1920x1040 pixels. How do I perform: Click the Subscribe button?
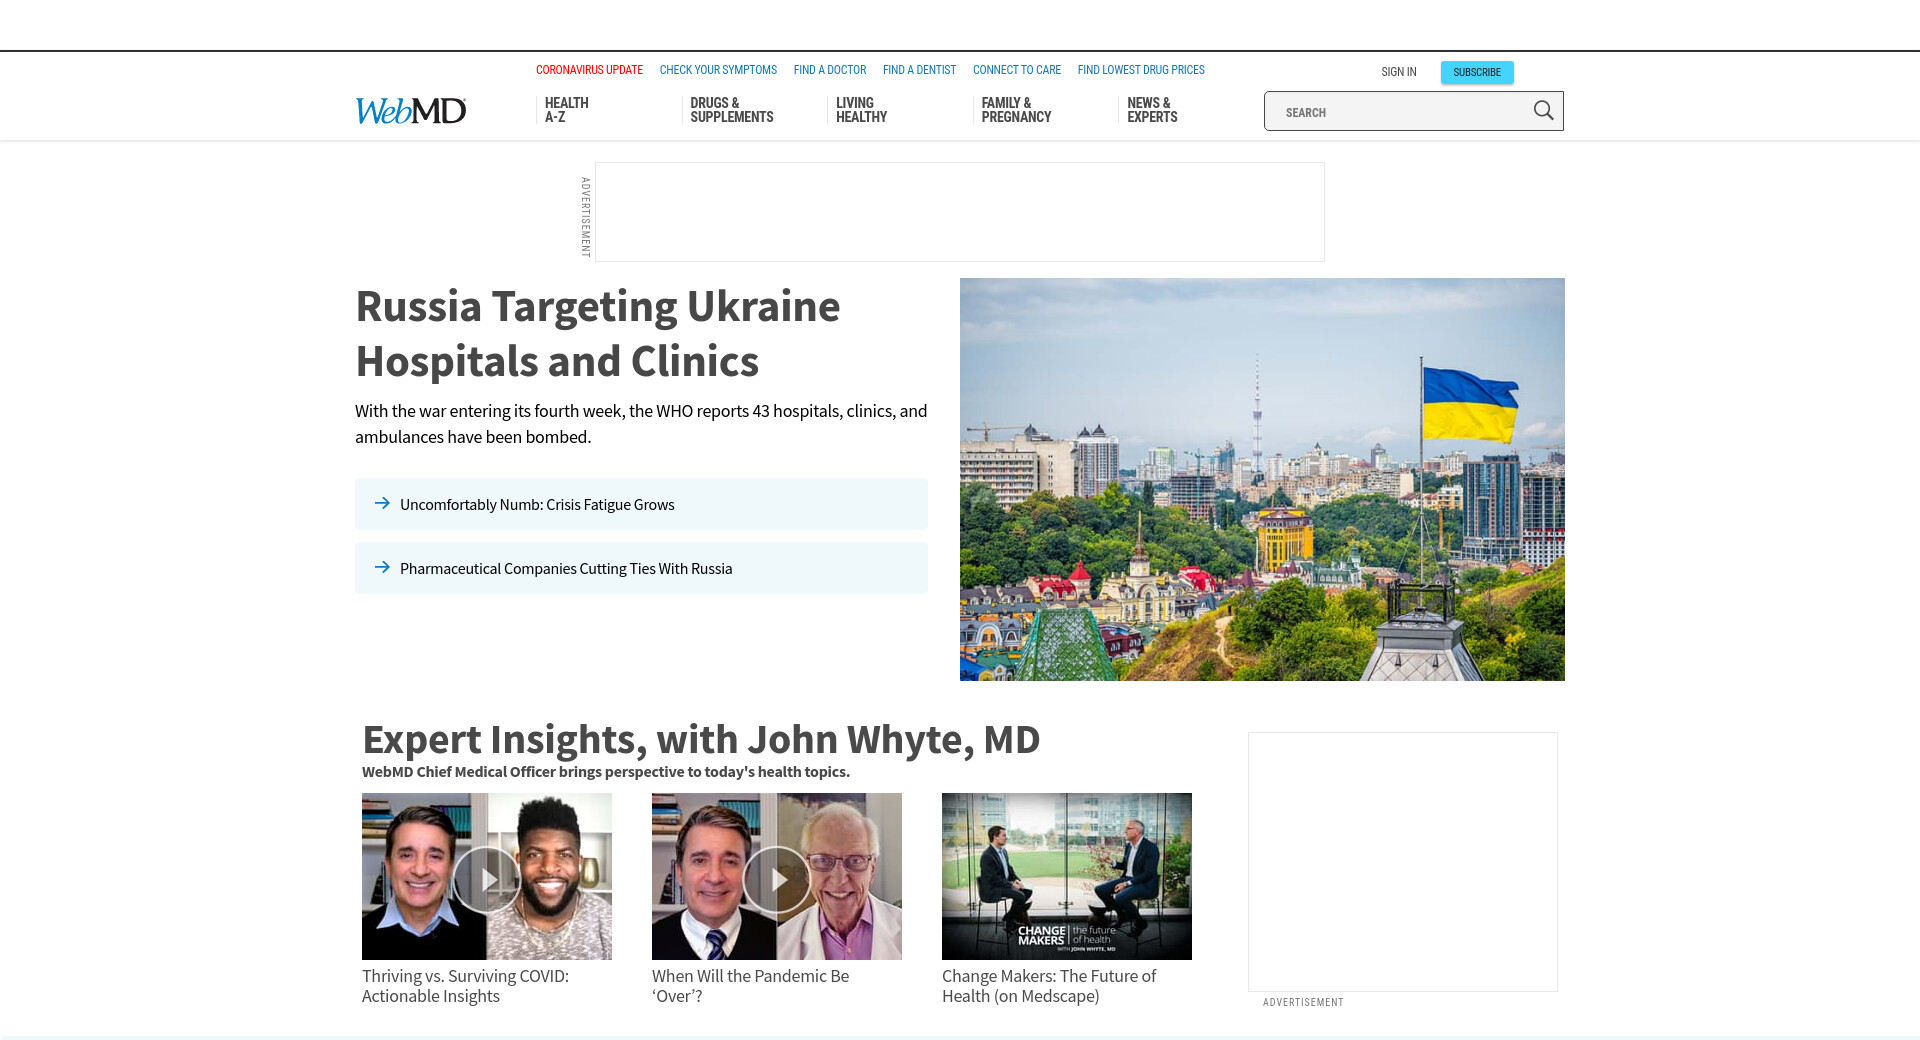click(x=1476, y=72)
